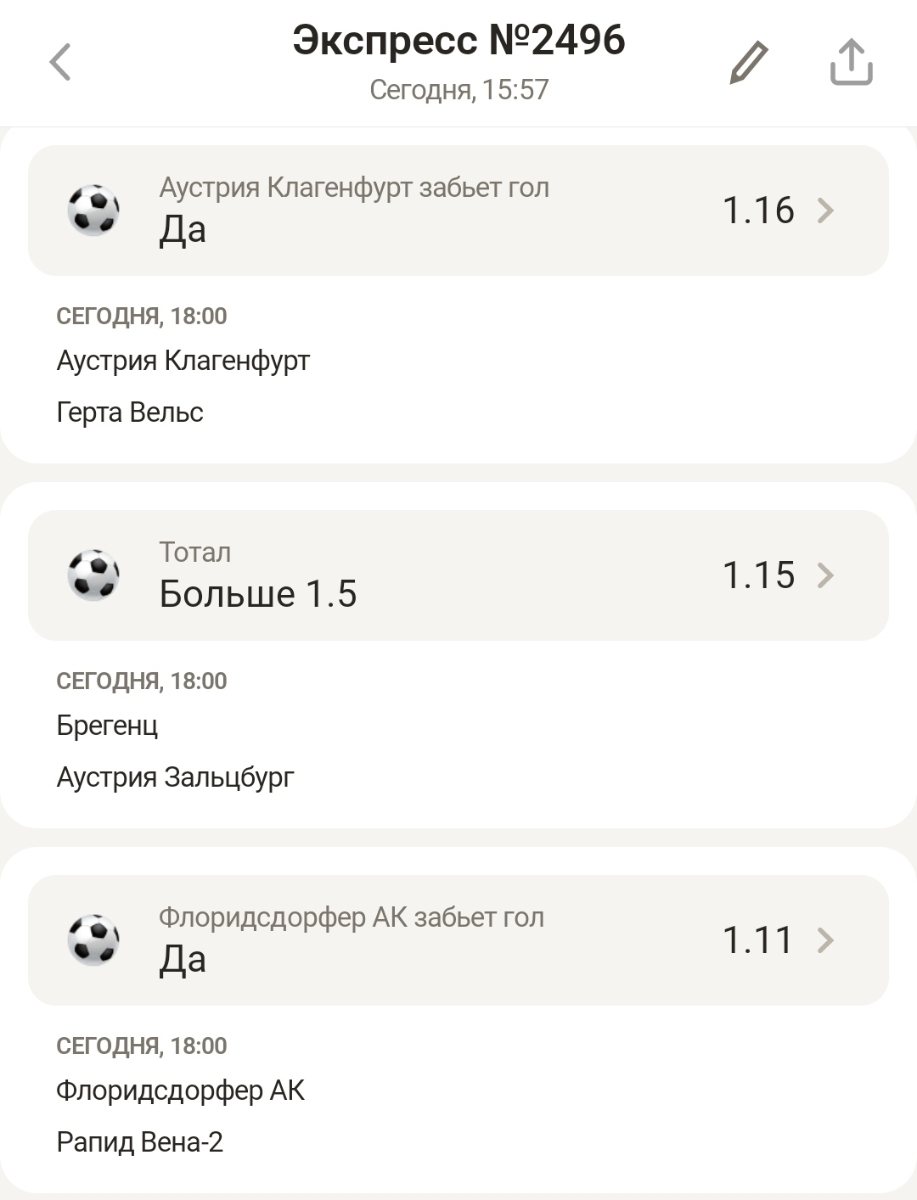917x1200 pixels.
Task: Tap soccer ball icon for Флоридсдорфер АК bet
Action: pos(93,940)
